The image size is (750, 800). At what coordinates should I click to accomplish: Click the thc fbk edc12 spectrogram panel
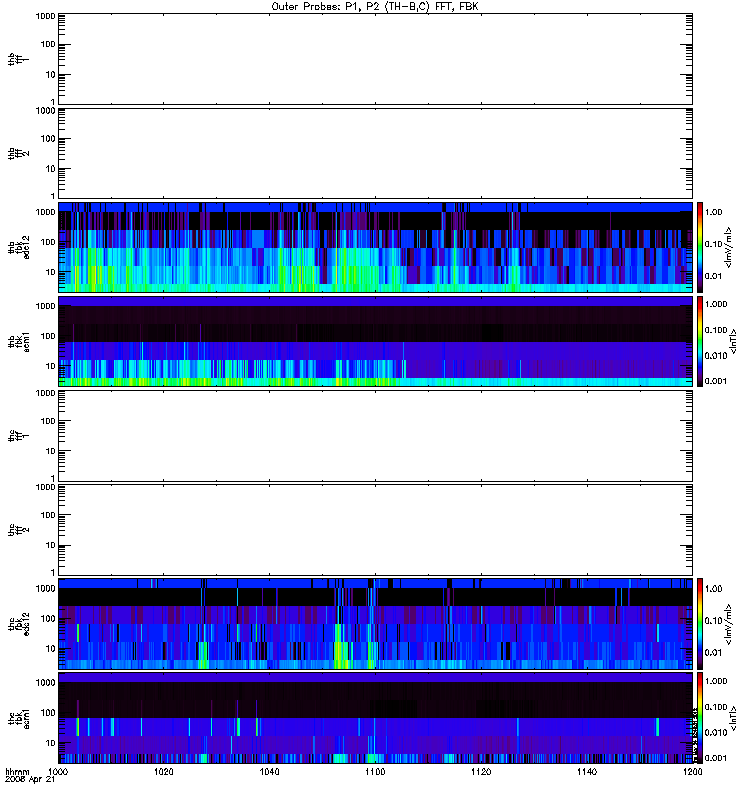[375, 624]
